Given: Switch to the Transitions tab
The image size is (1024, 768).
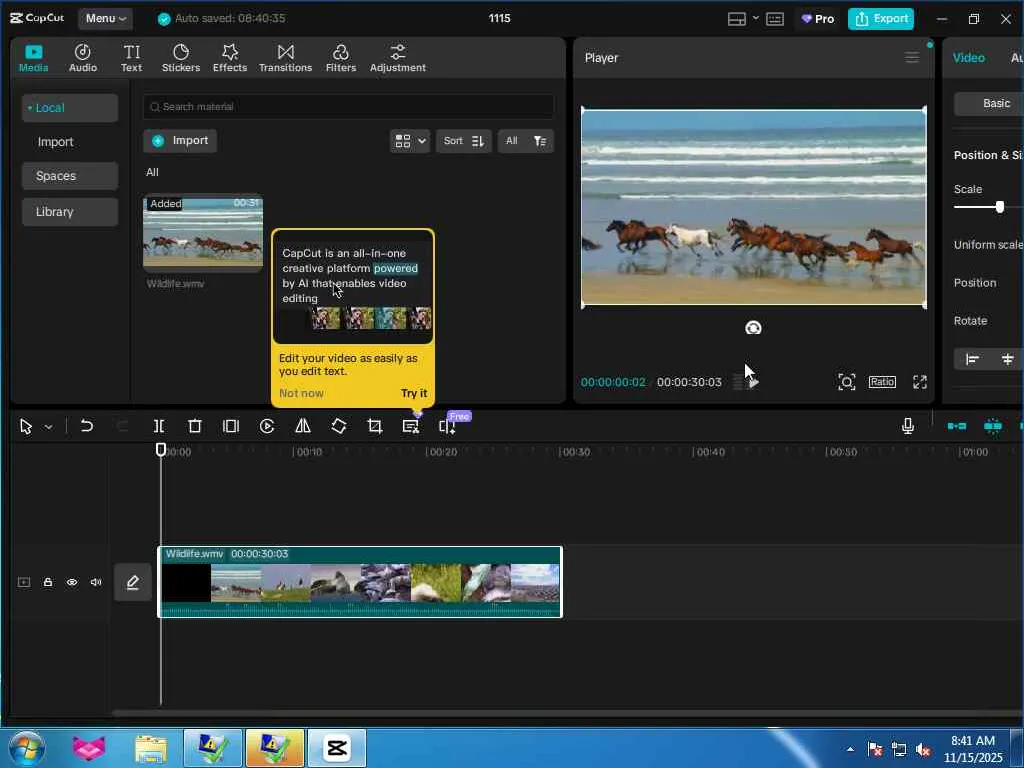Looking at the screenshot, I should 285,58.
